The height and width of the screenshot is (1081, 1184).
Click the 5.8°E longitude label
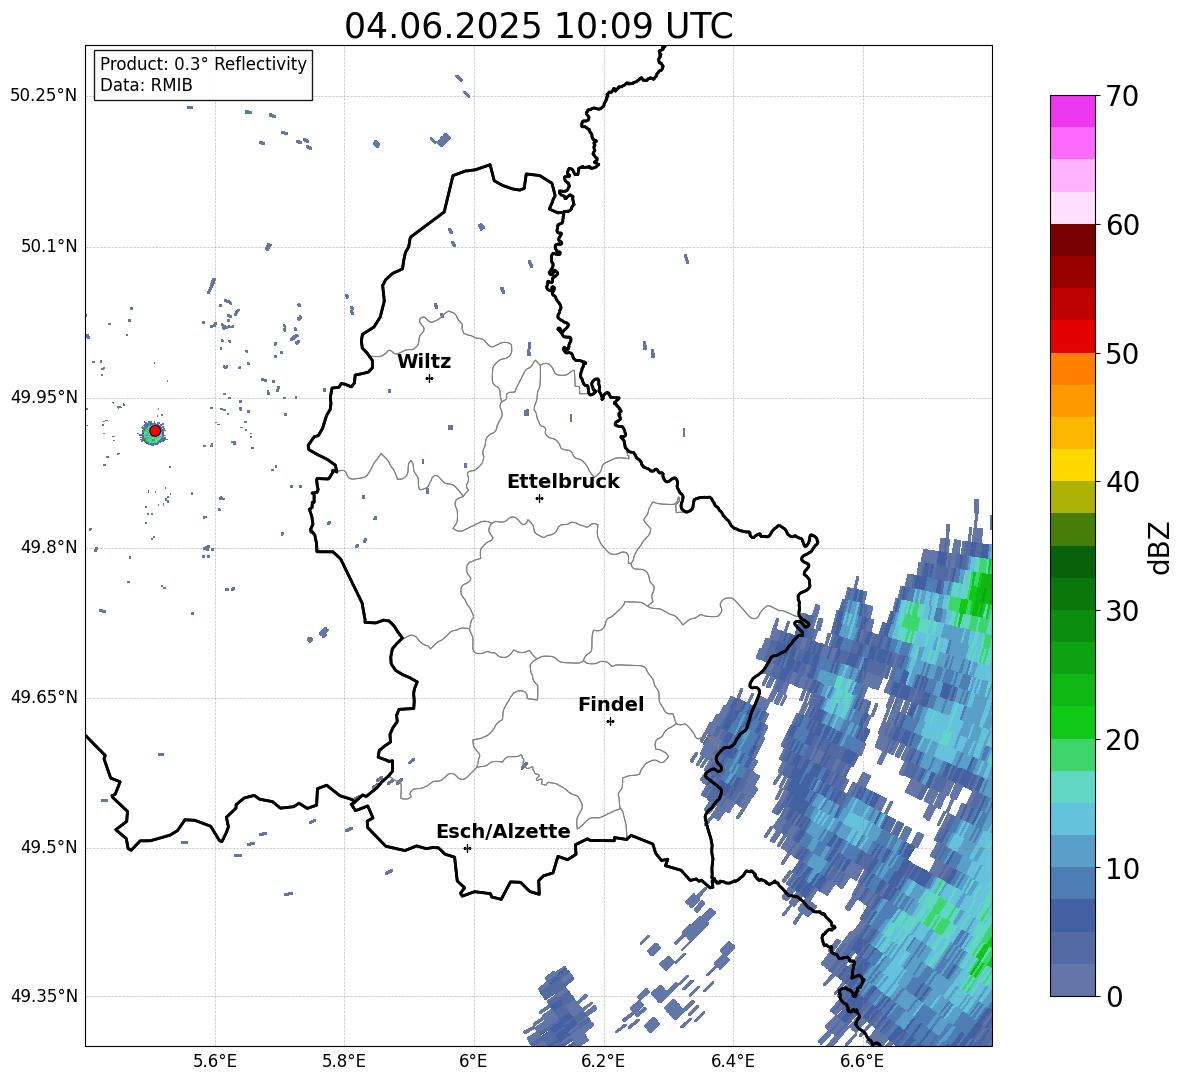point(344,1061)
